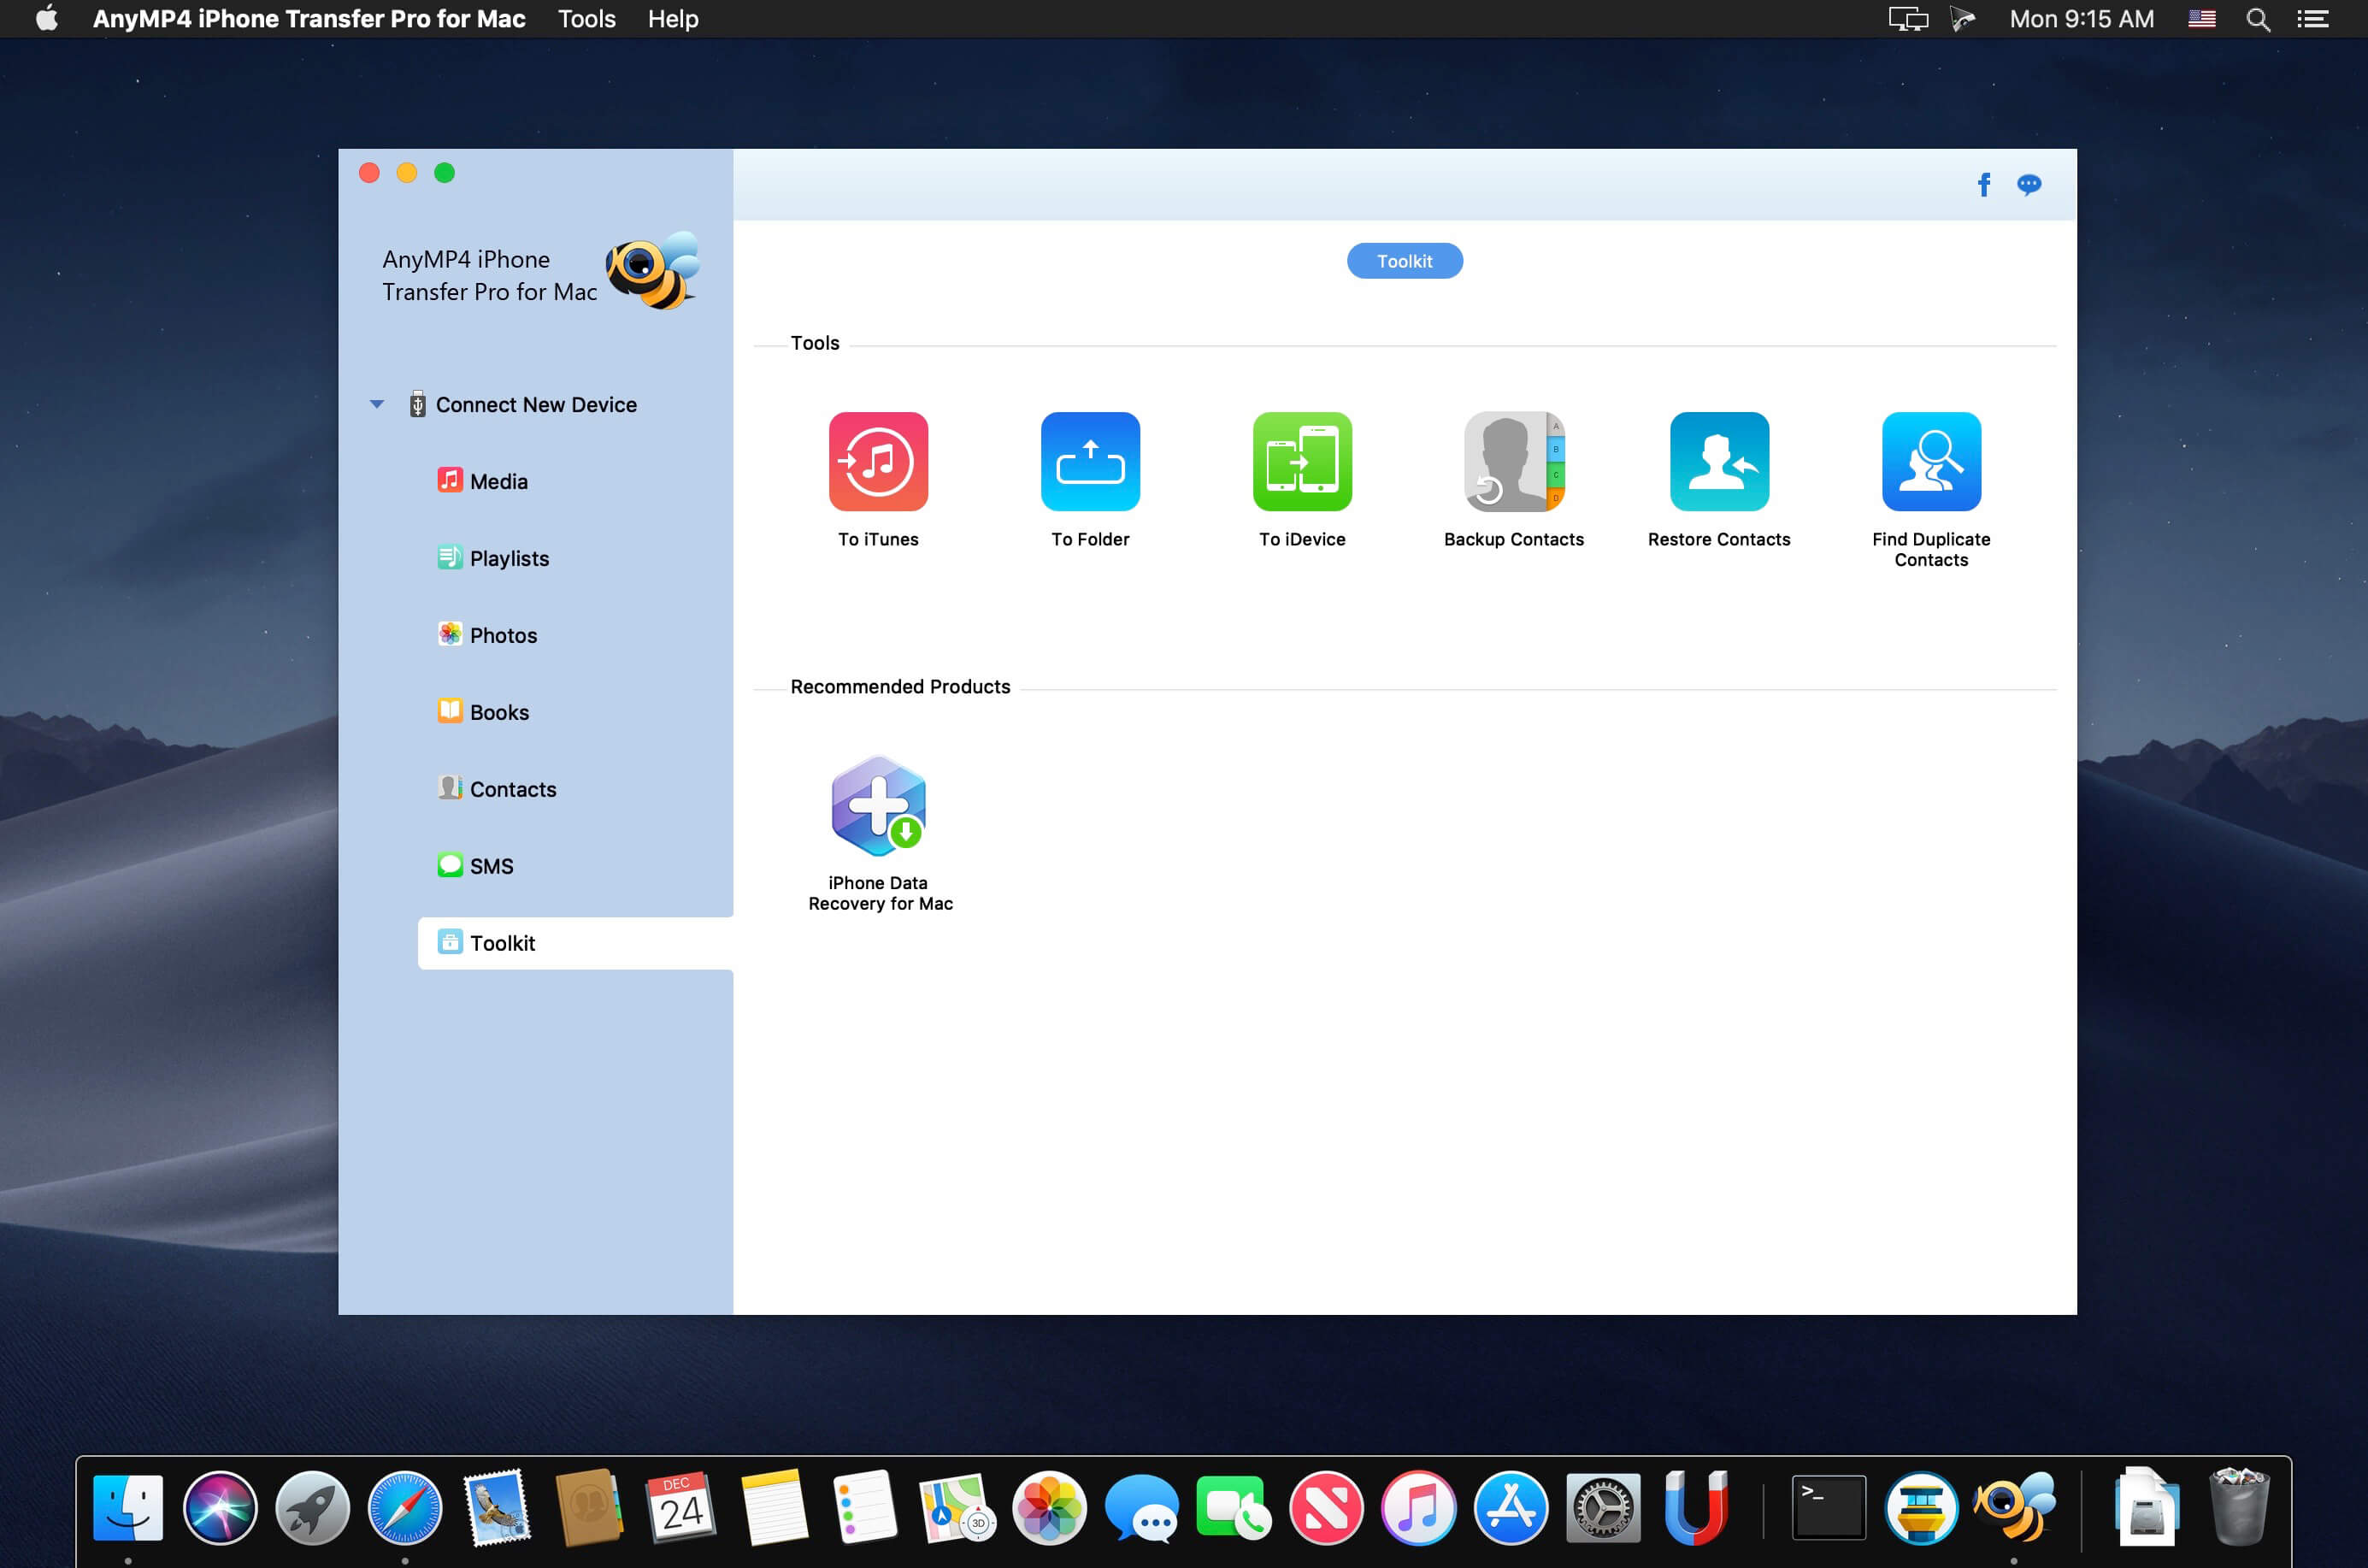Select Media in the sidebar

click(x=498, y=481)
